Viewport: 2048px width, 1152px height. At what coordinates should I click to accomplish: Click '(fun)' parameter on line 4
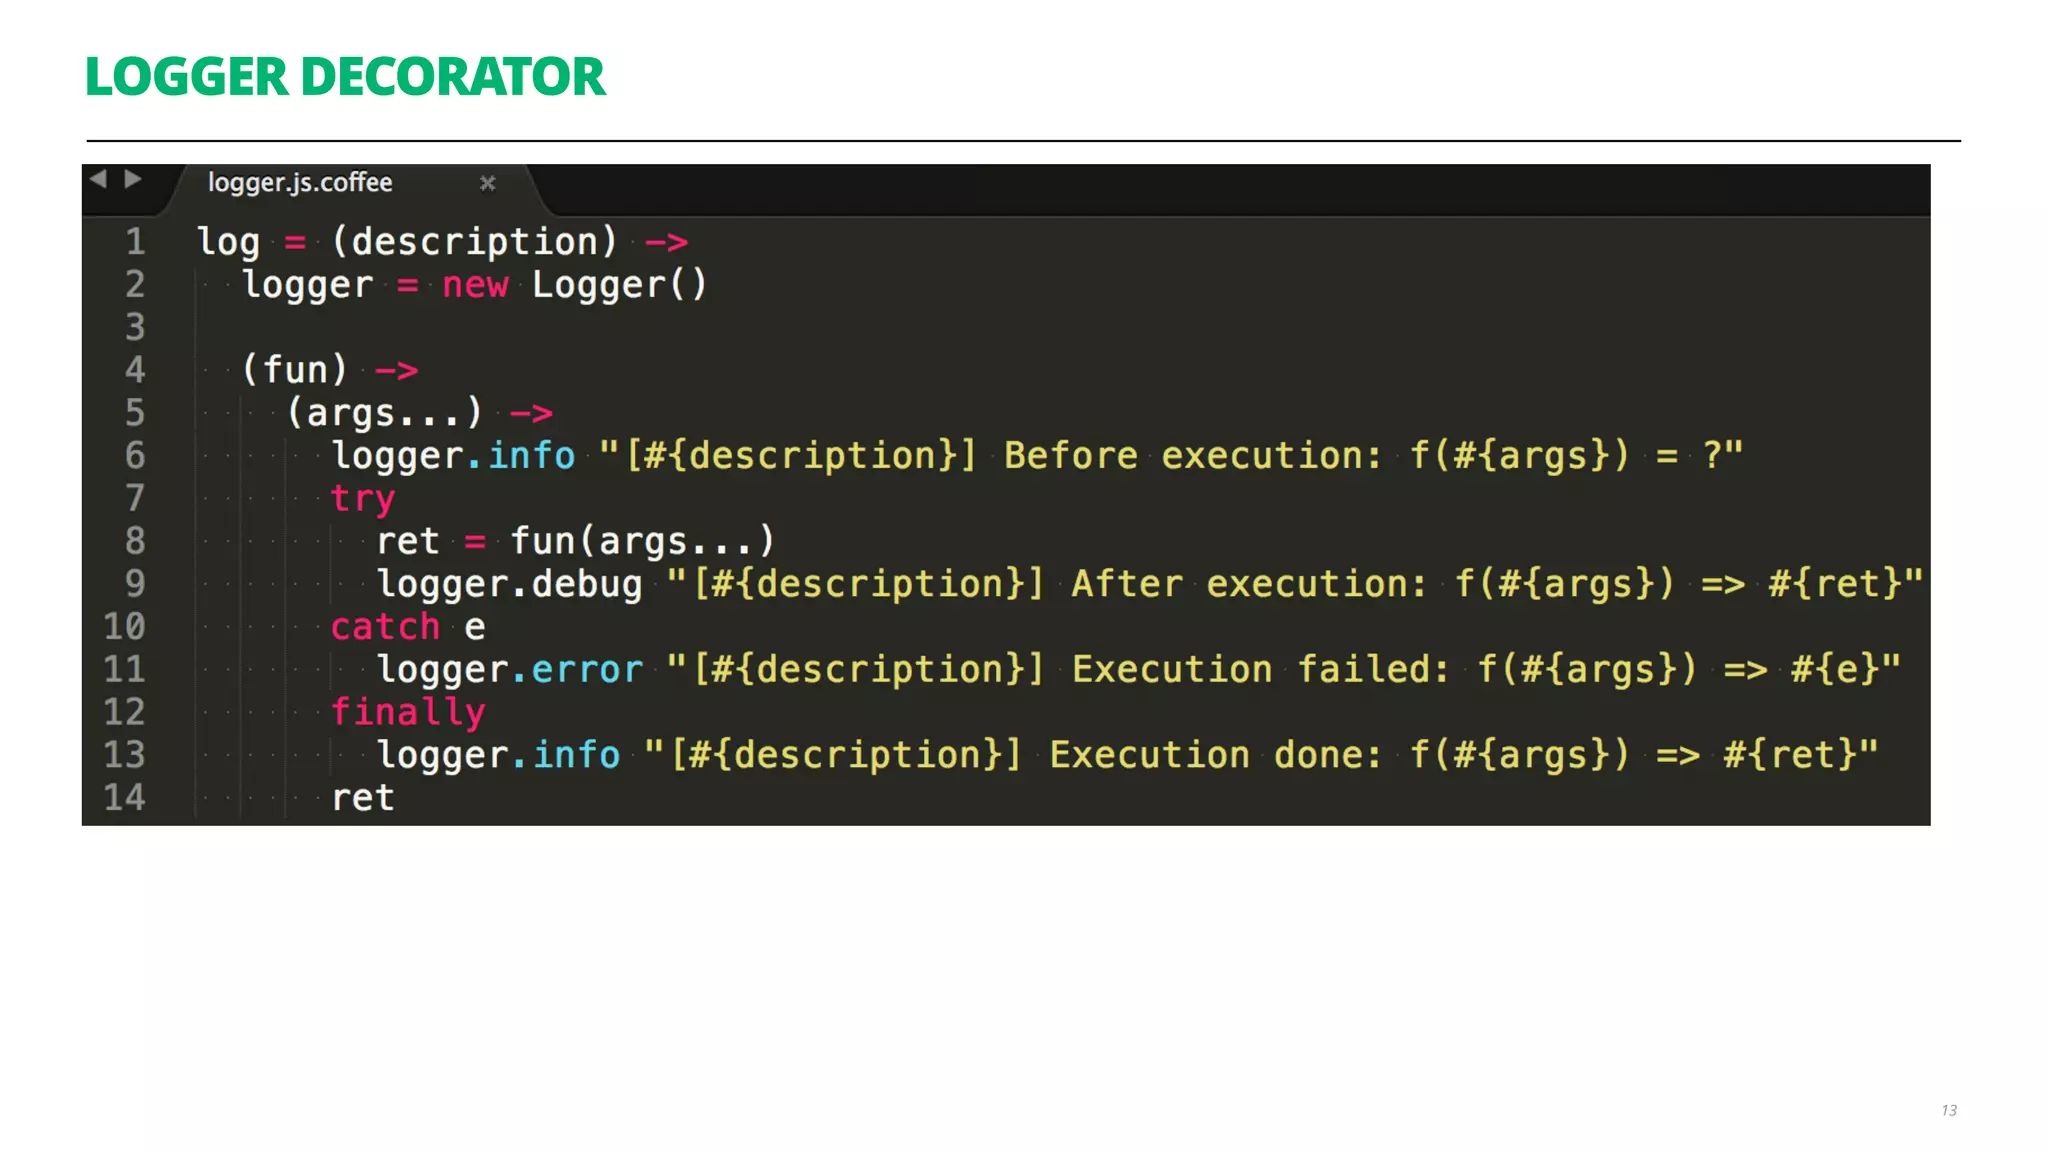[295, 370]
